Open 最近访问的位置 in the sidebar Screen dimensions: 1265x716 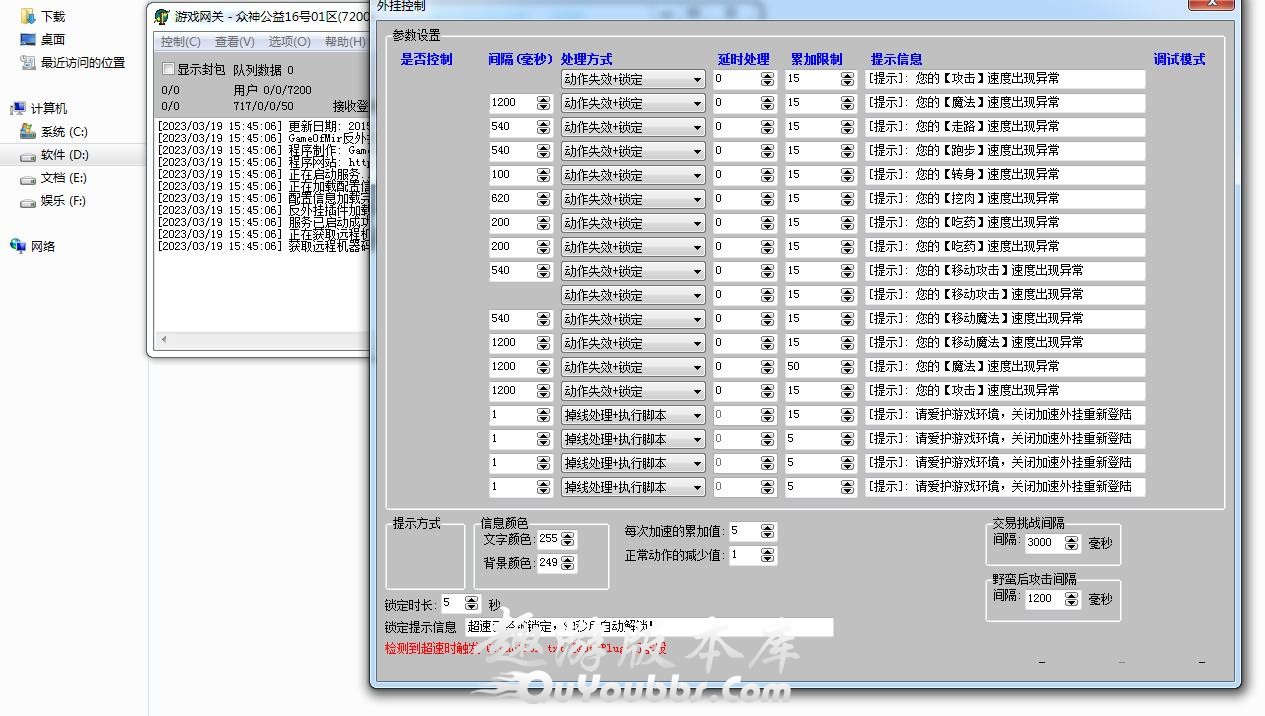pos(82,62)
